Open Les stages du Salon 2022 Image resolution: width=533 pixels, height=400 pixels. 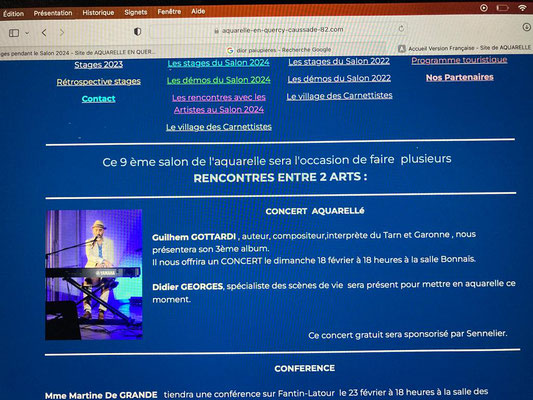click(x=339, y=61)
